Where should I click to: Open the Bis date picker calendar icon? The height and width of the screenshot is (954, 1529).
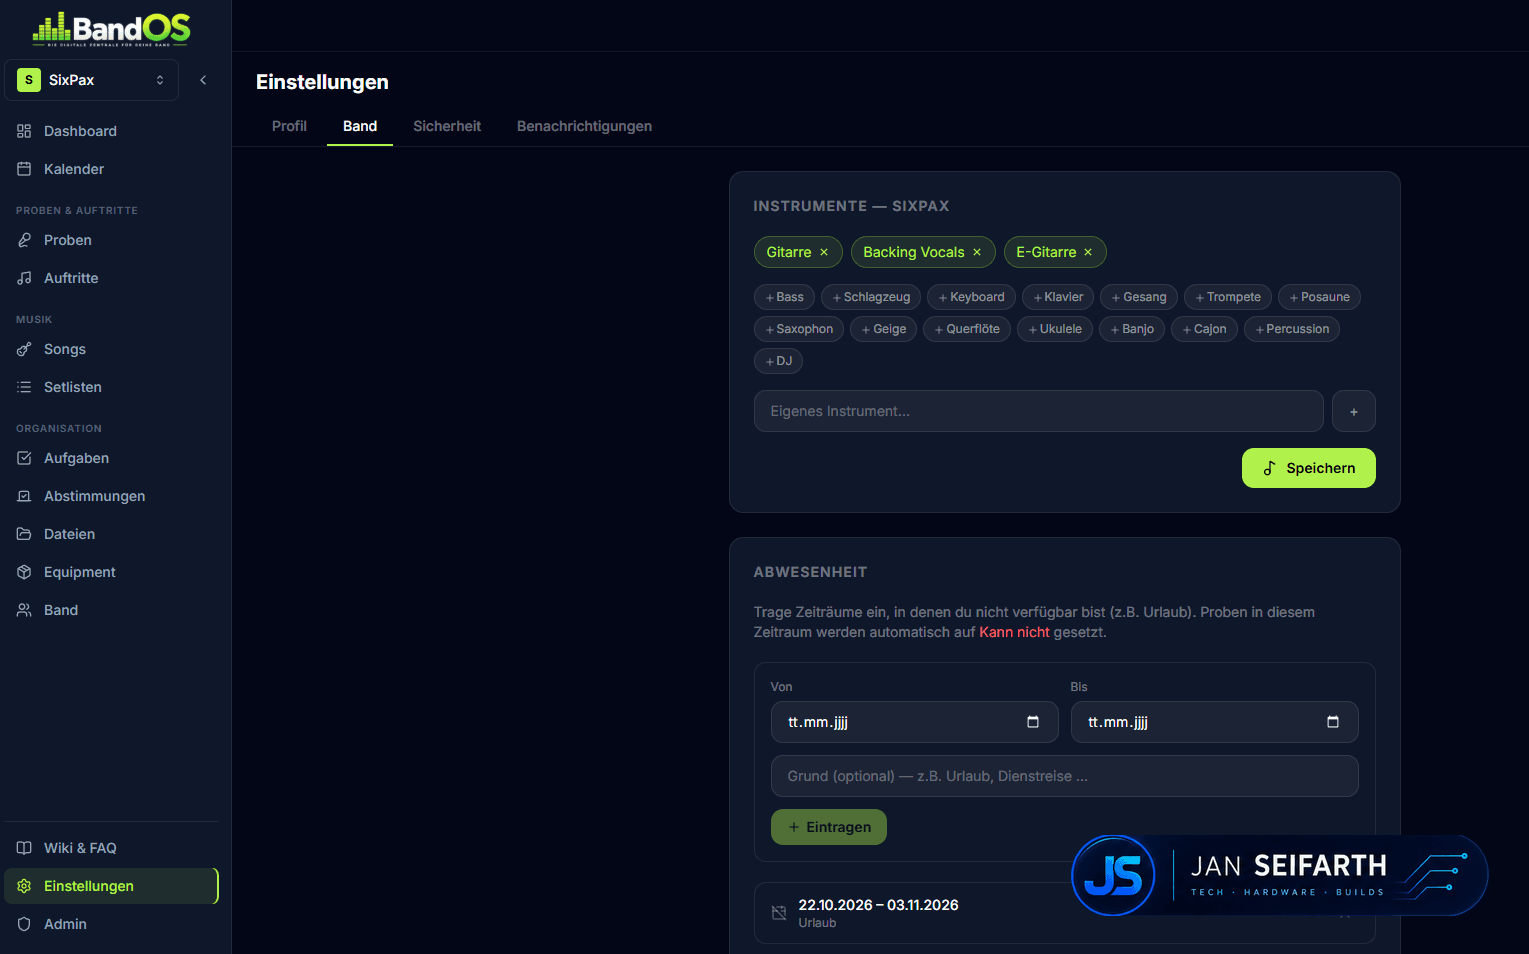coord(1333,722)
